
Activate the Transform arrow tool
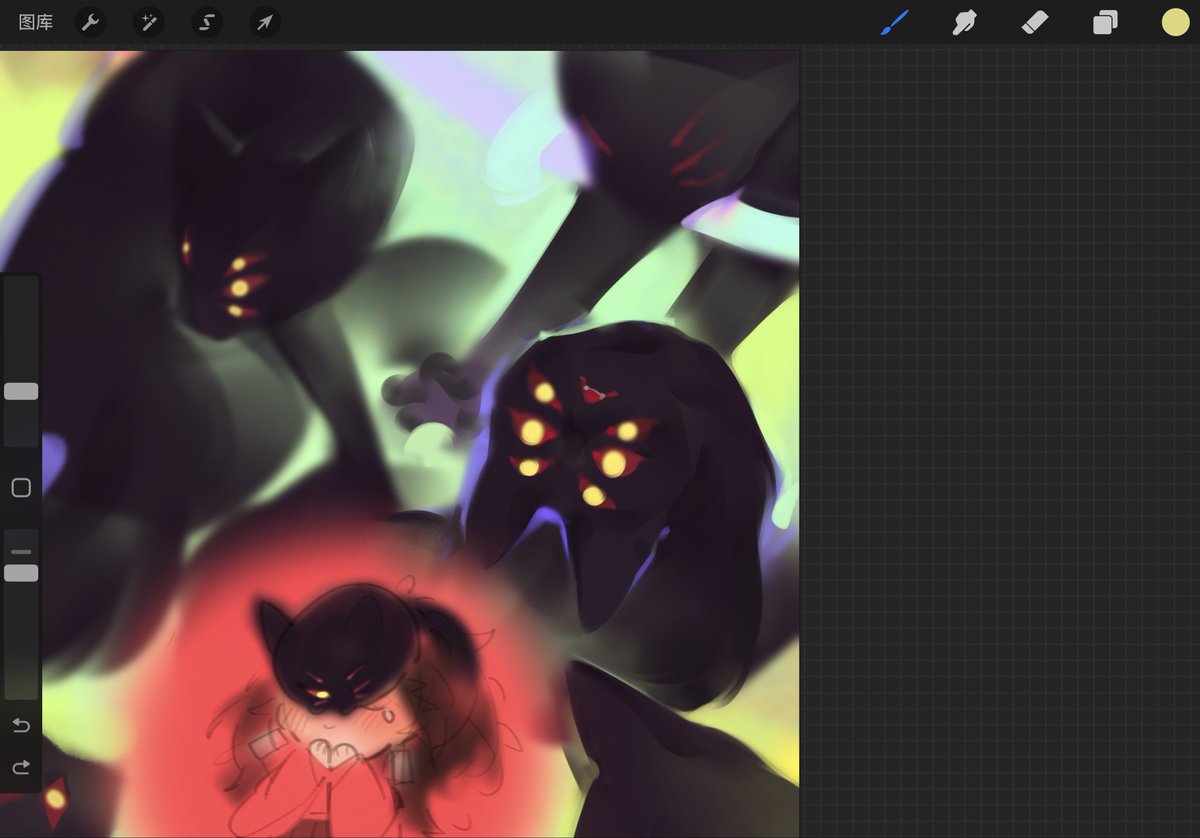tap(265, 22)
